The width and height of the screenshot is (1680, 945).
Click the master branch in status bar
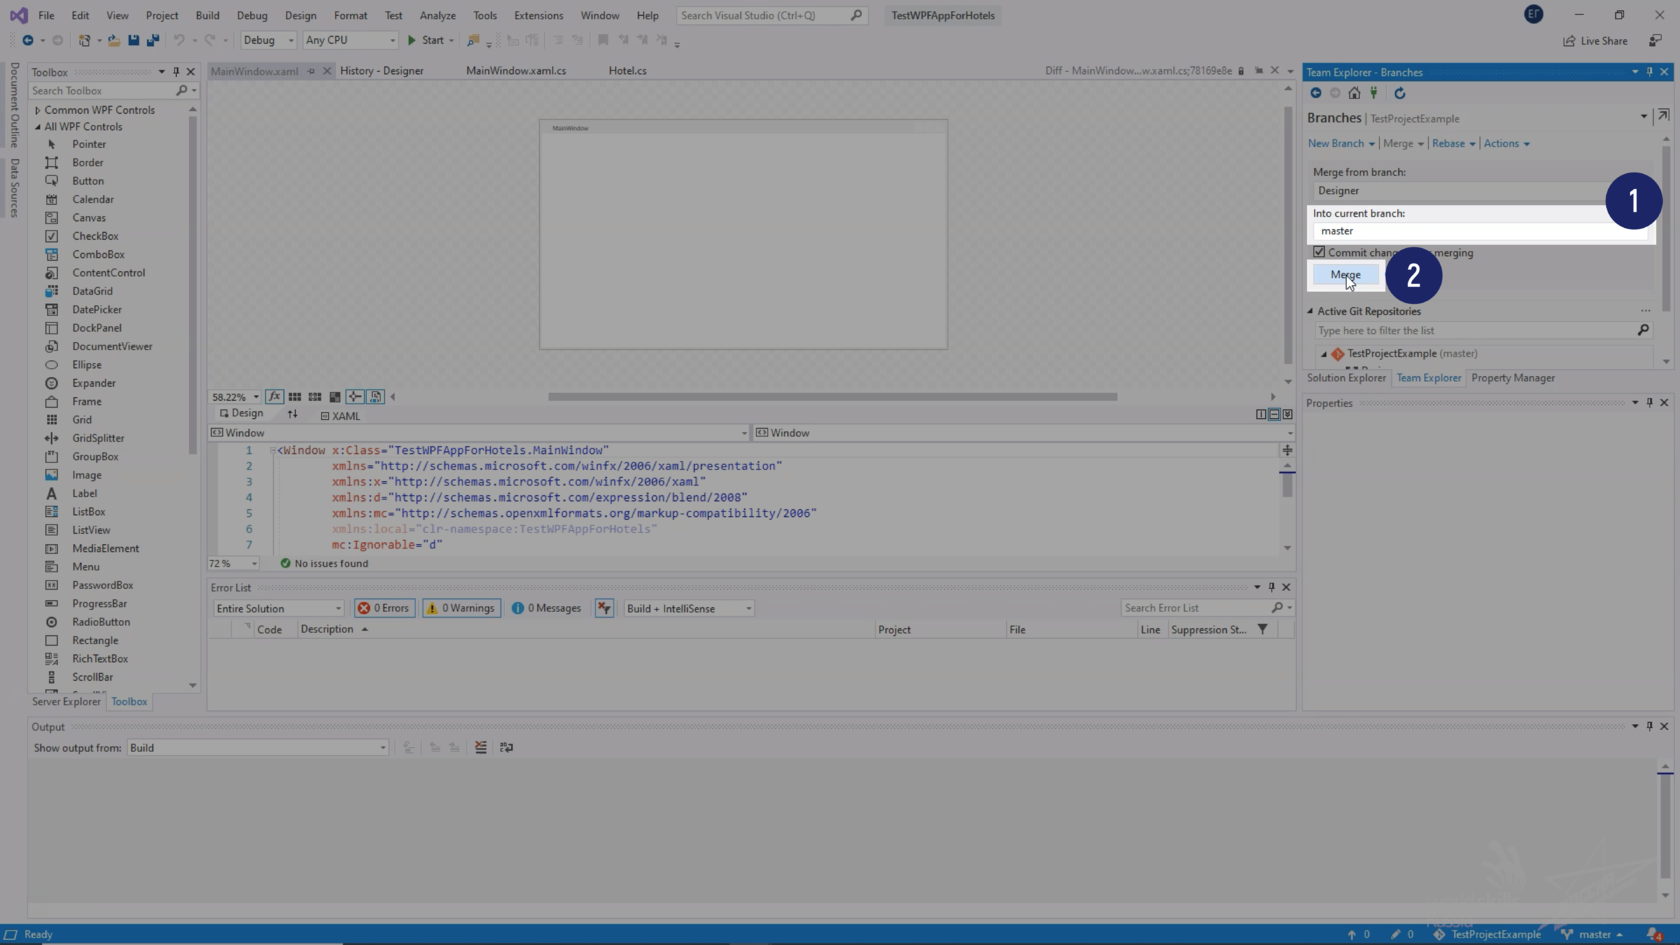(x=1593, y=935)
